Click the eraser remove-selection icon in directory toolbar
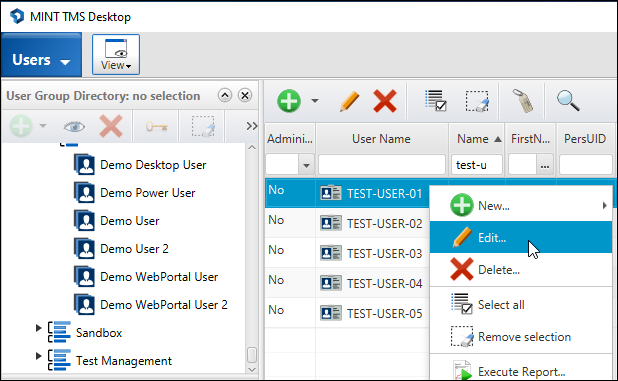Viewport: 618px width, 381px height. [x=203, y=126]
